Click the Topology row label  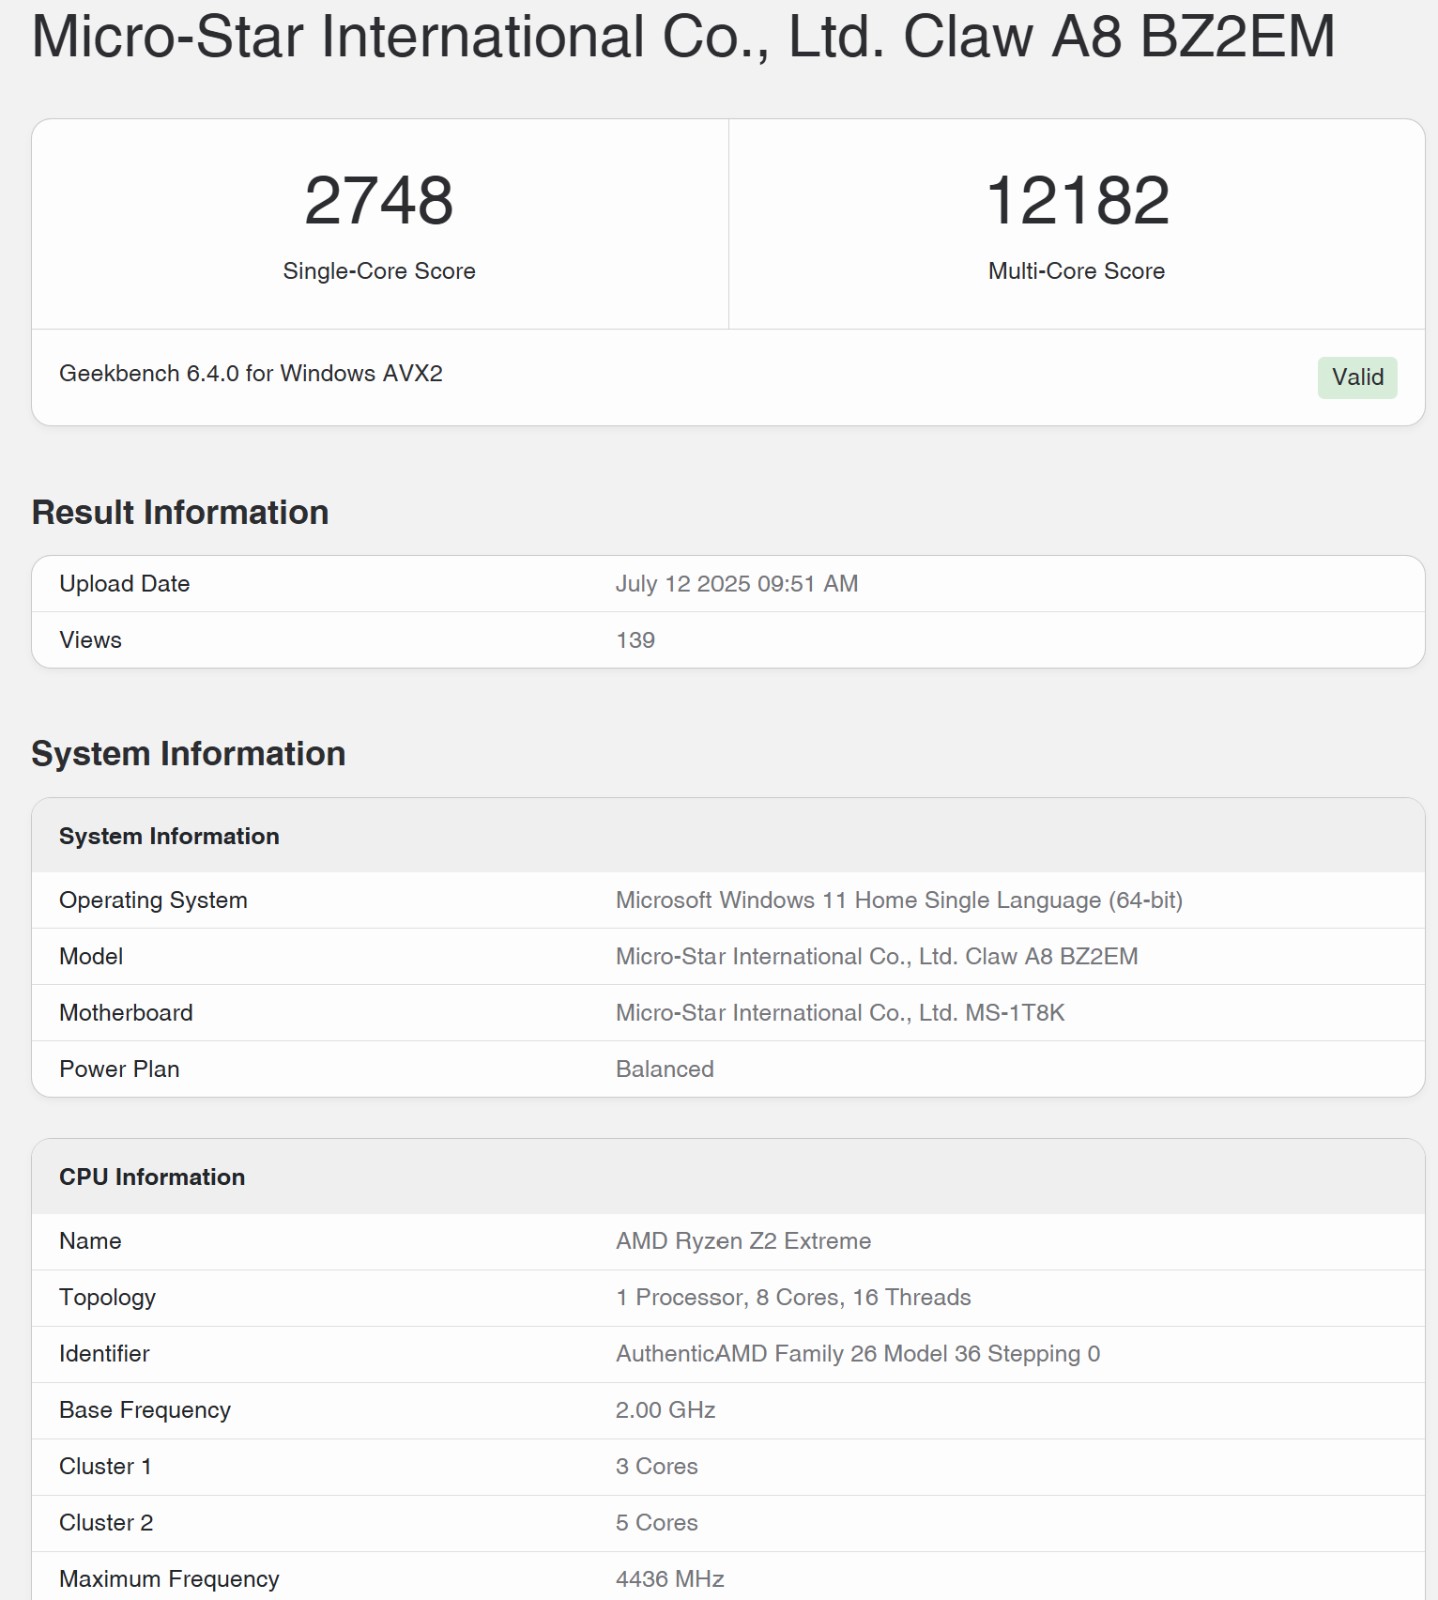[x=107, y=1298]
